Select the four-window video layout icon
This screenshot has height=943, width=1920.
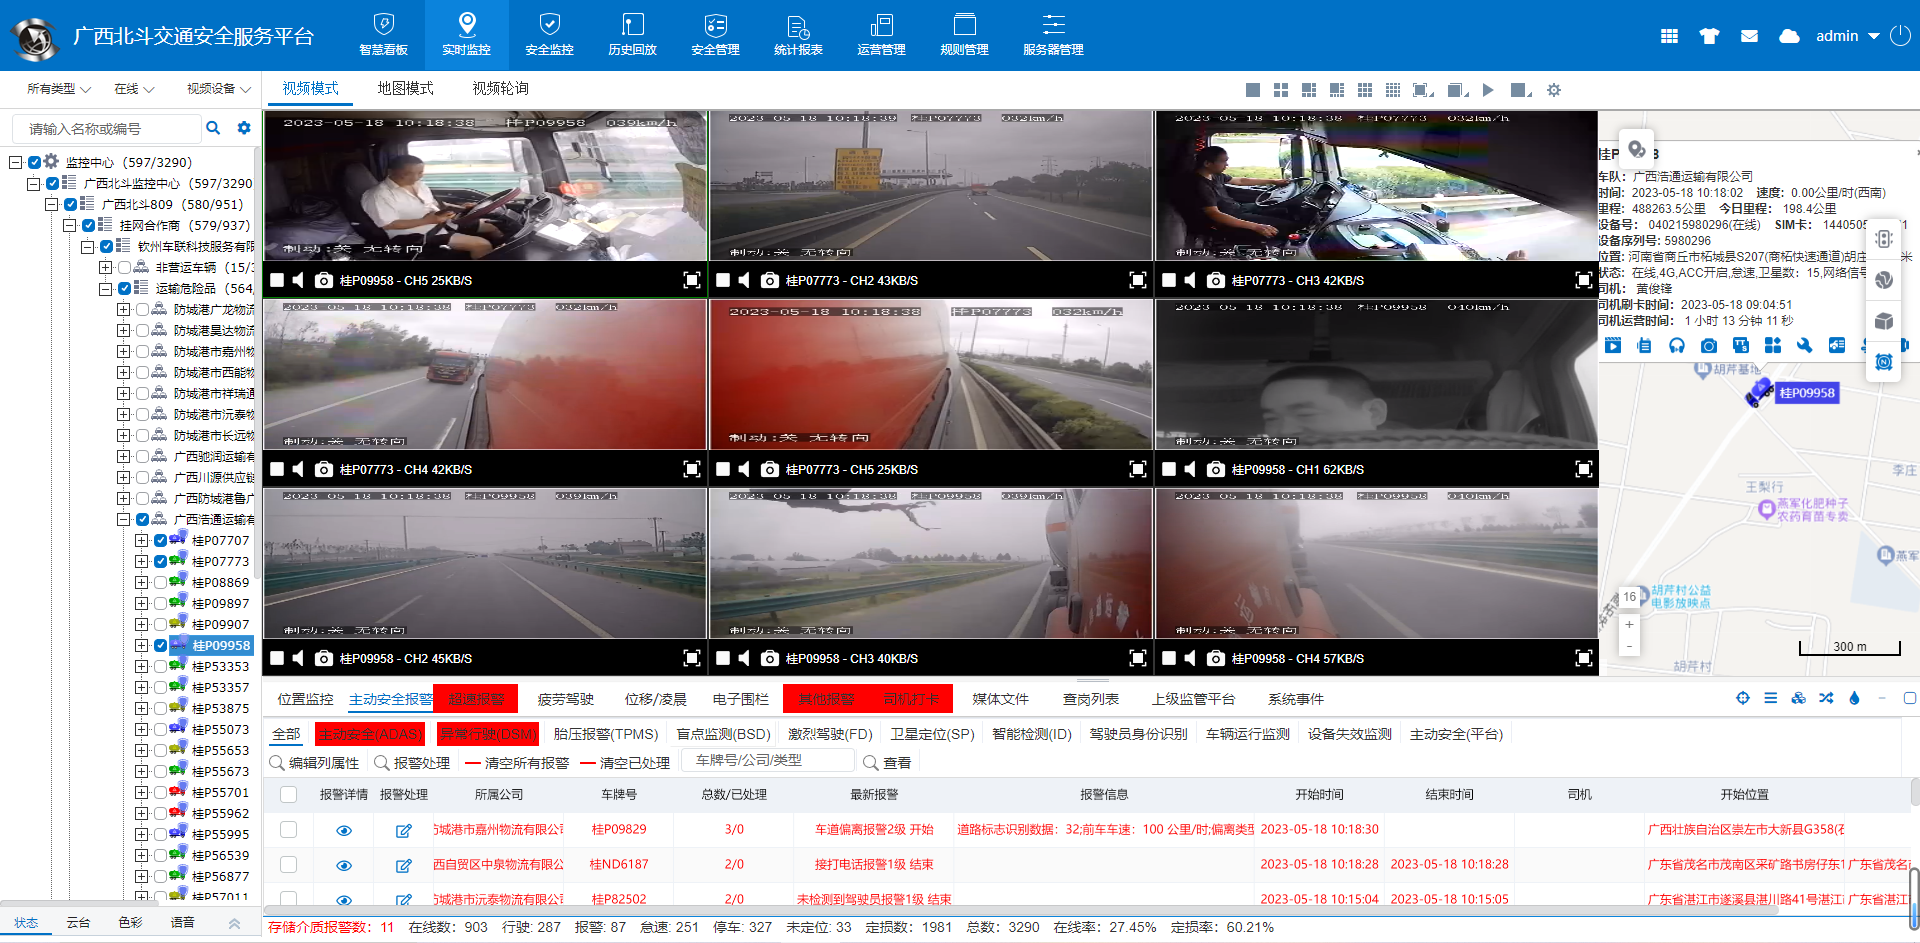(1281, 90)
